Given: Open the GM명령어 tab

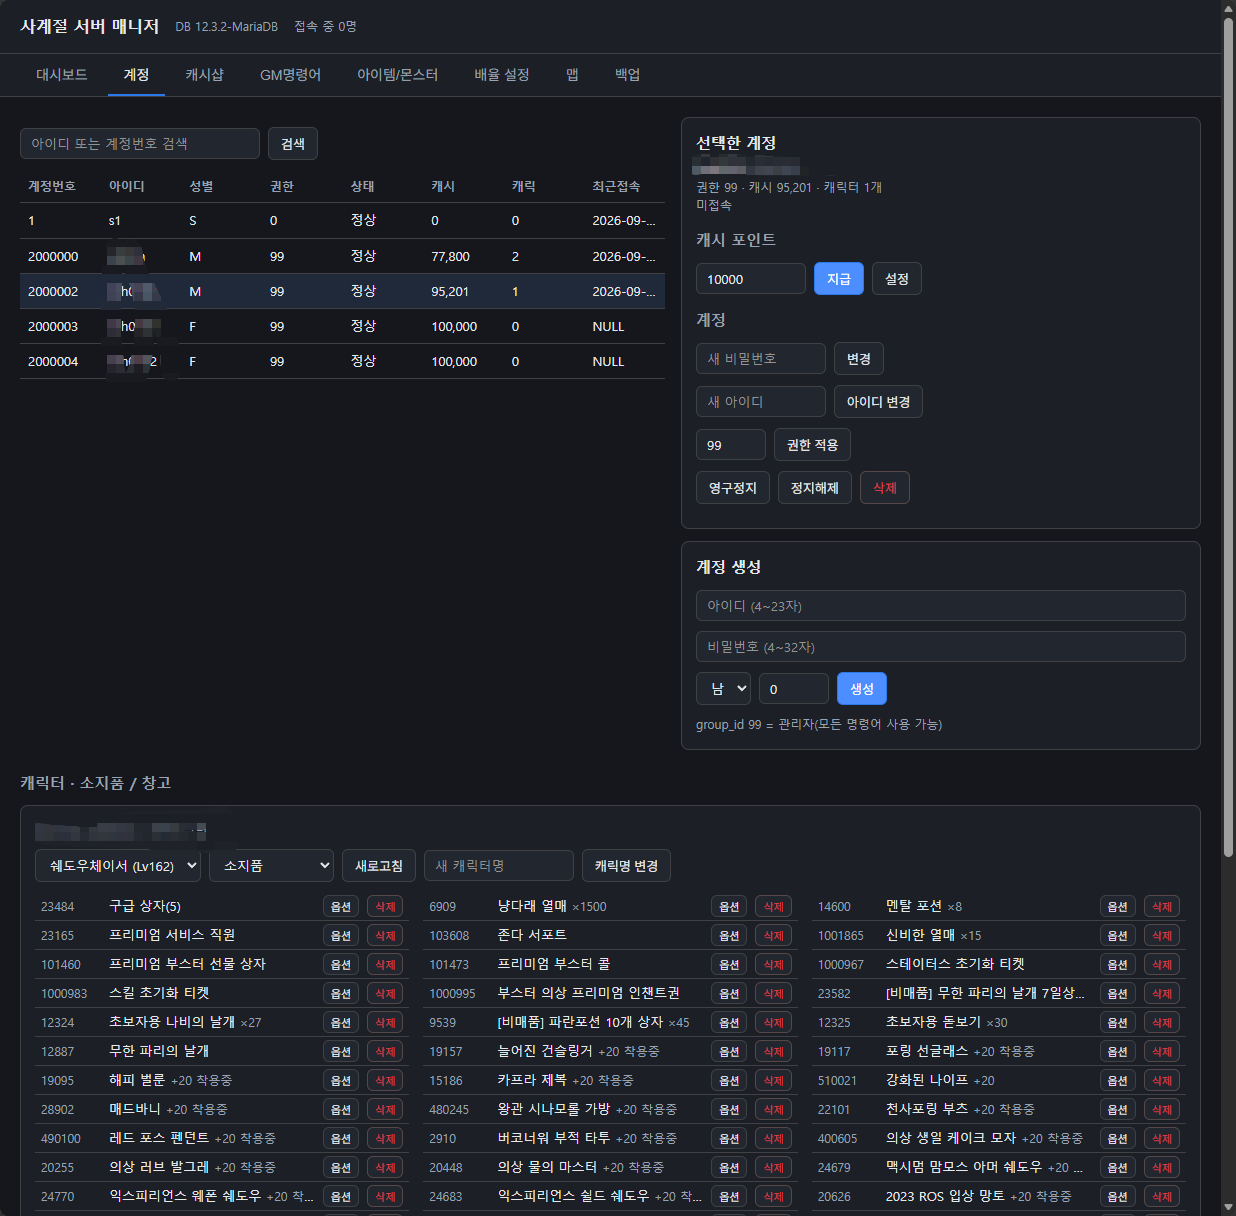Looking at the screenshot, I should click(290, 75).
